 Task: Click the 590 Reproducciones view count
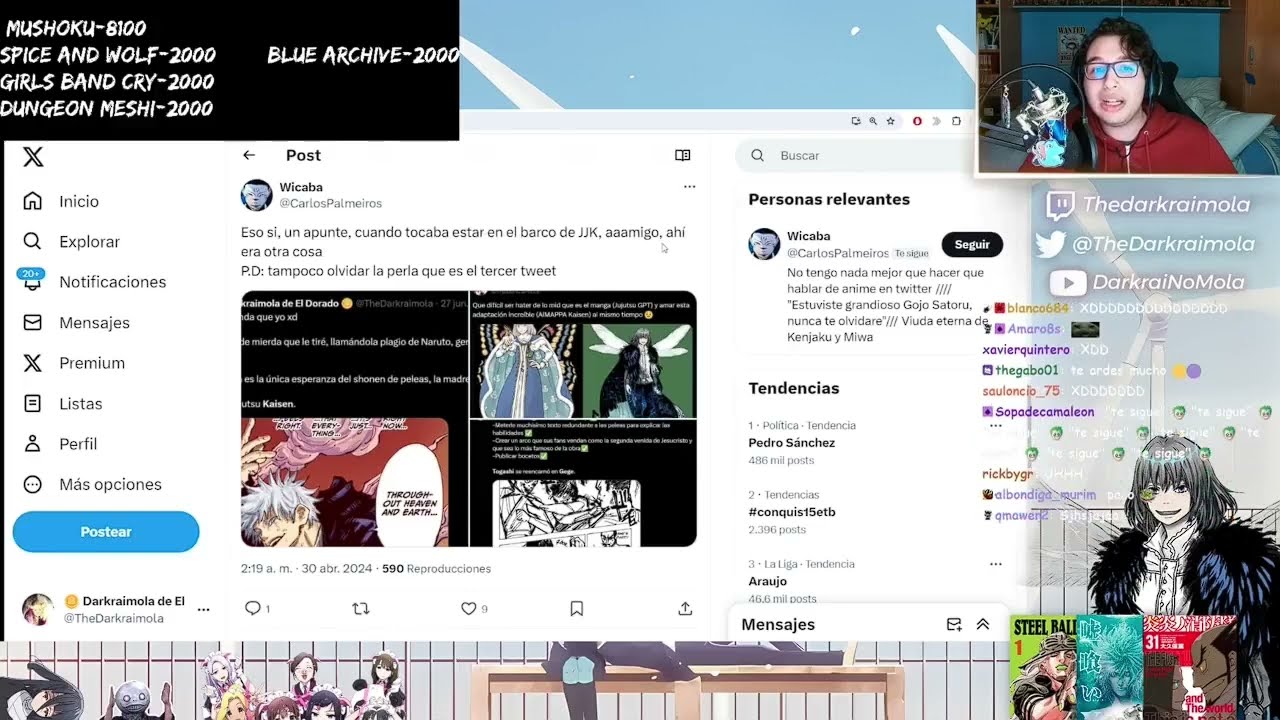[x=436, y=568]
